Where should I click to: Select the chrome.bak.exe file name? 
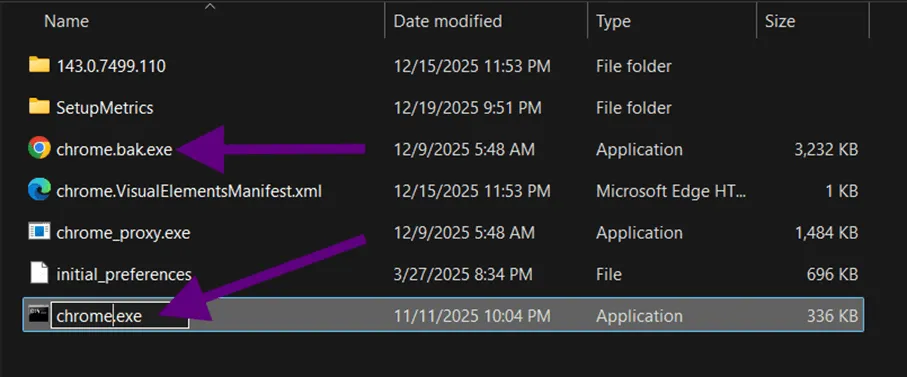[115, 150]
